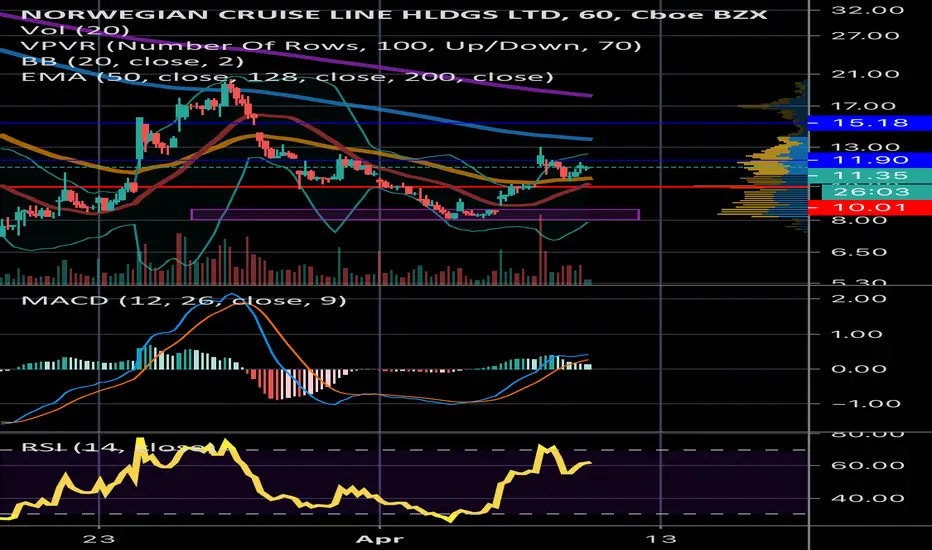This screenshot has height=550, width=932.
Task: Select the 10.01 red price label
Action: pos(870,208)
